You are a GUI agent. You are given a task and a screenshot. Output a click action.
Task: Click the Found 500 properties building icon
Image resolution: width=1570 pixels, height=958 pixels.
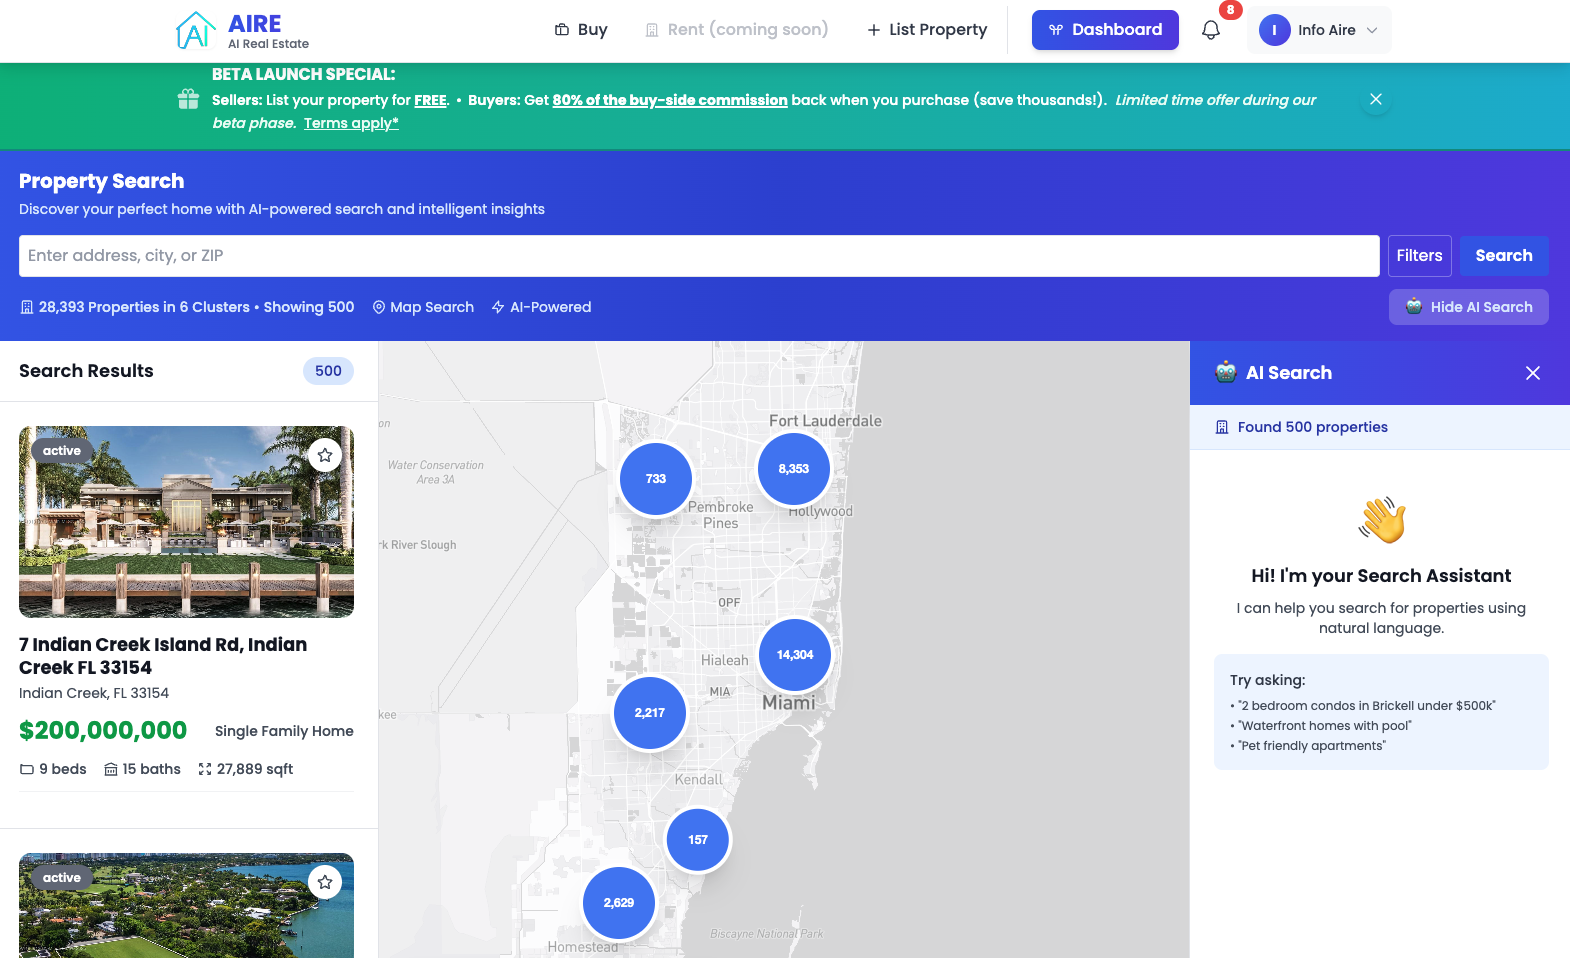1222,427
